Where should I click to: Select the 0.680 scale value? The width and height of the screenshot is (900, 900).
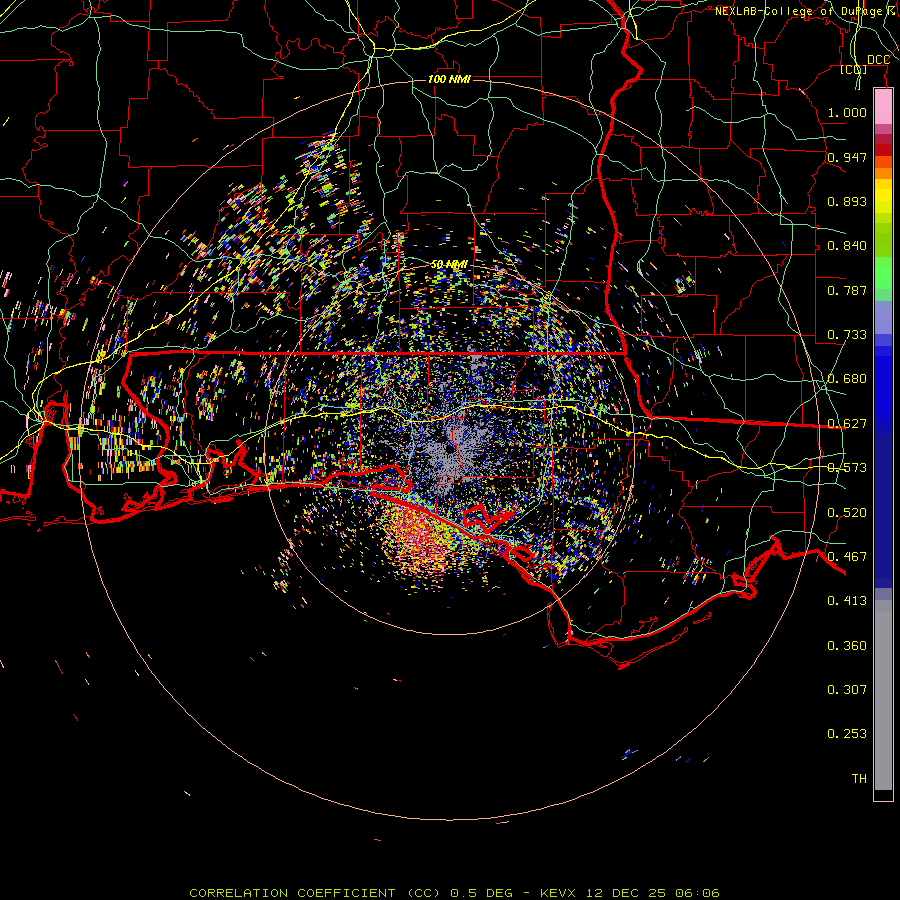point(847,379)
